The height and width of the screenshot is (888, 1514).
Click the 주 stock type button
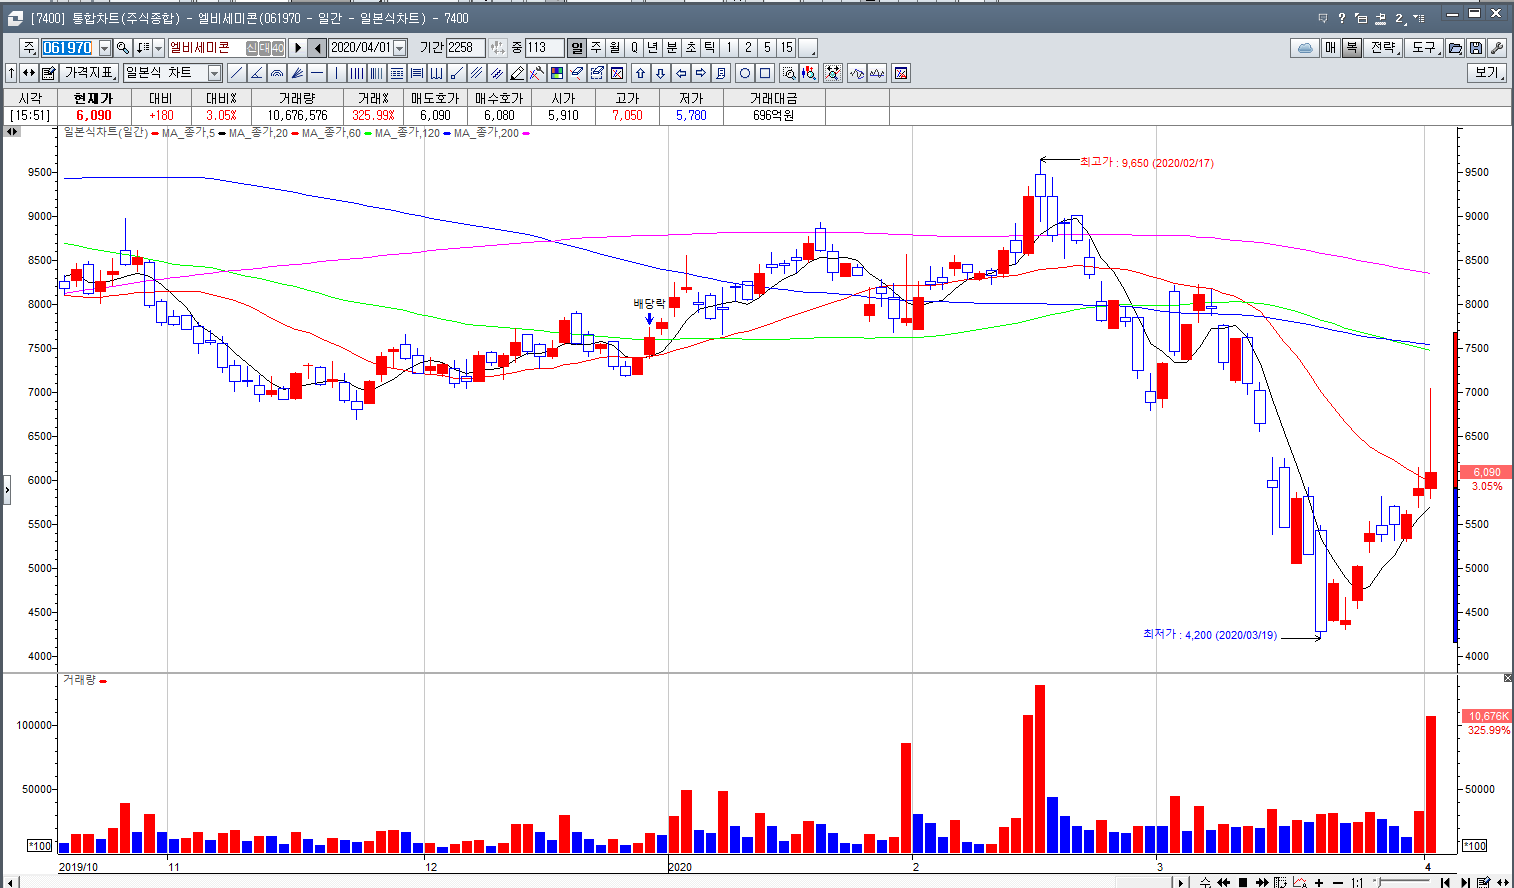(x=29, y=48)
